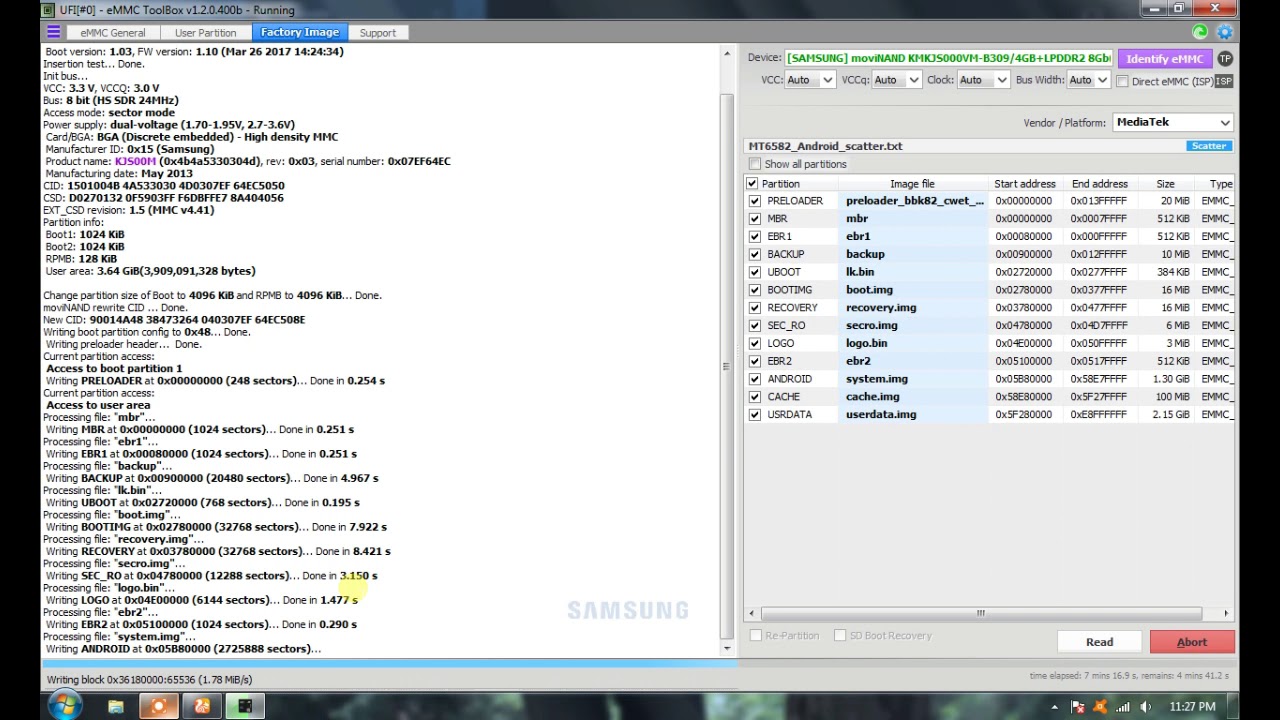
Task: Open the blue settings gear icon
Action: point(1224,33)
